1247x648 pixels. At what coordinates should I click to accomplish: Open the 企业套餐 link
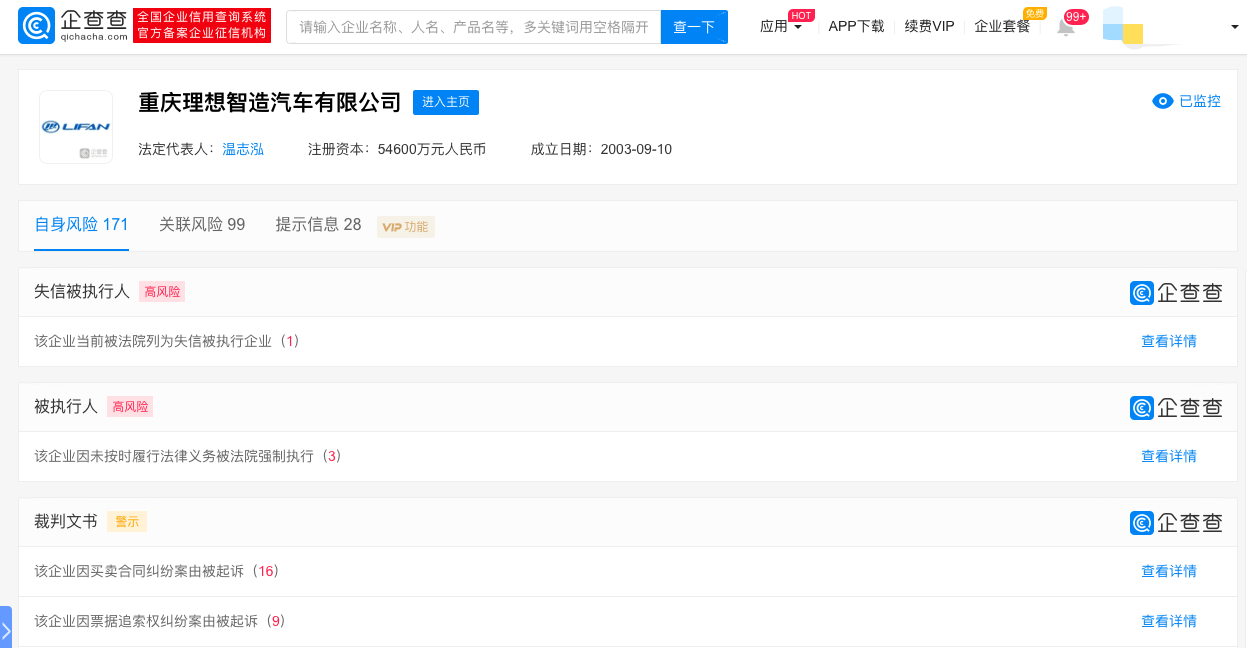point(1002,26)
